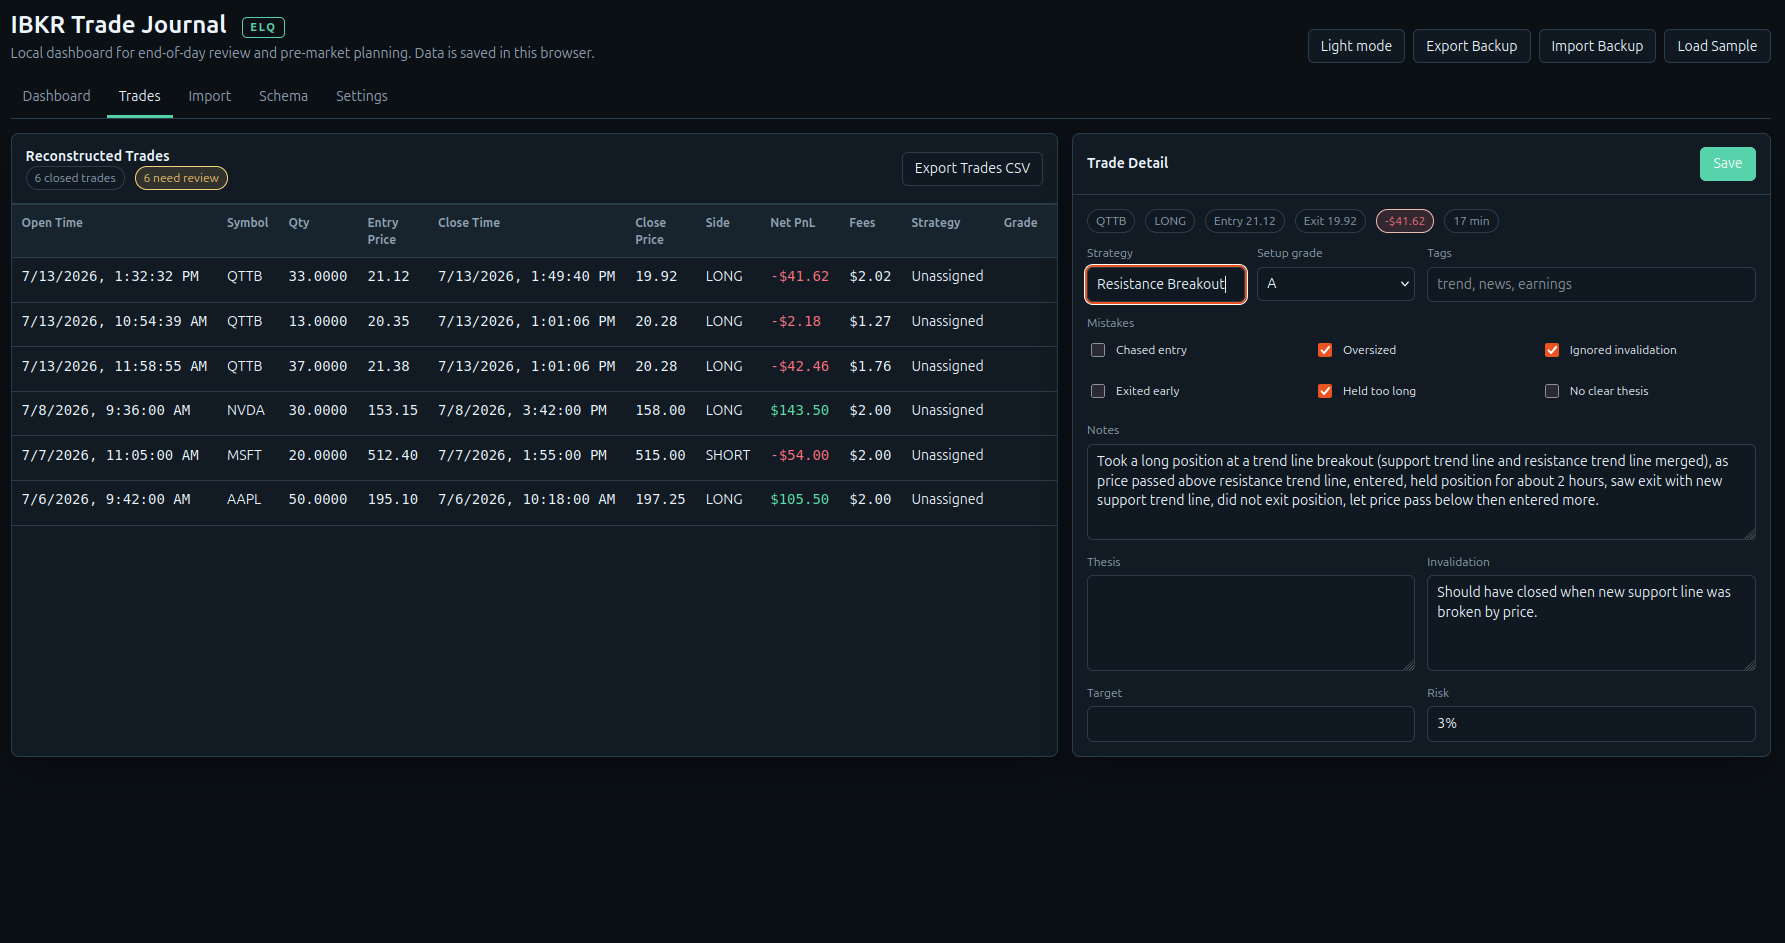Screen dimensions: 1785x943
Task: Click the '6 closed trades' badge
Action: click(x=75, y=178)
